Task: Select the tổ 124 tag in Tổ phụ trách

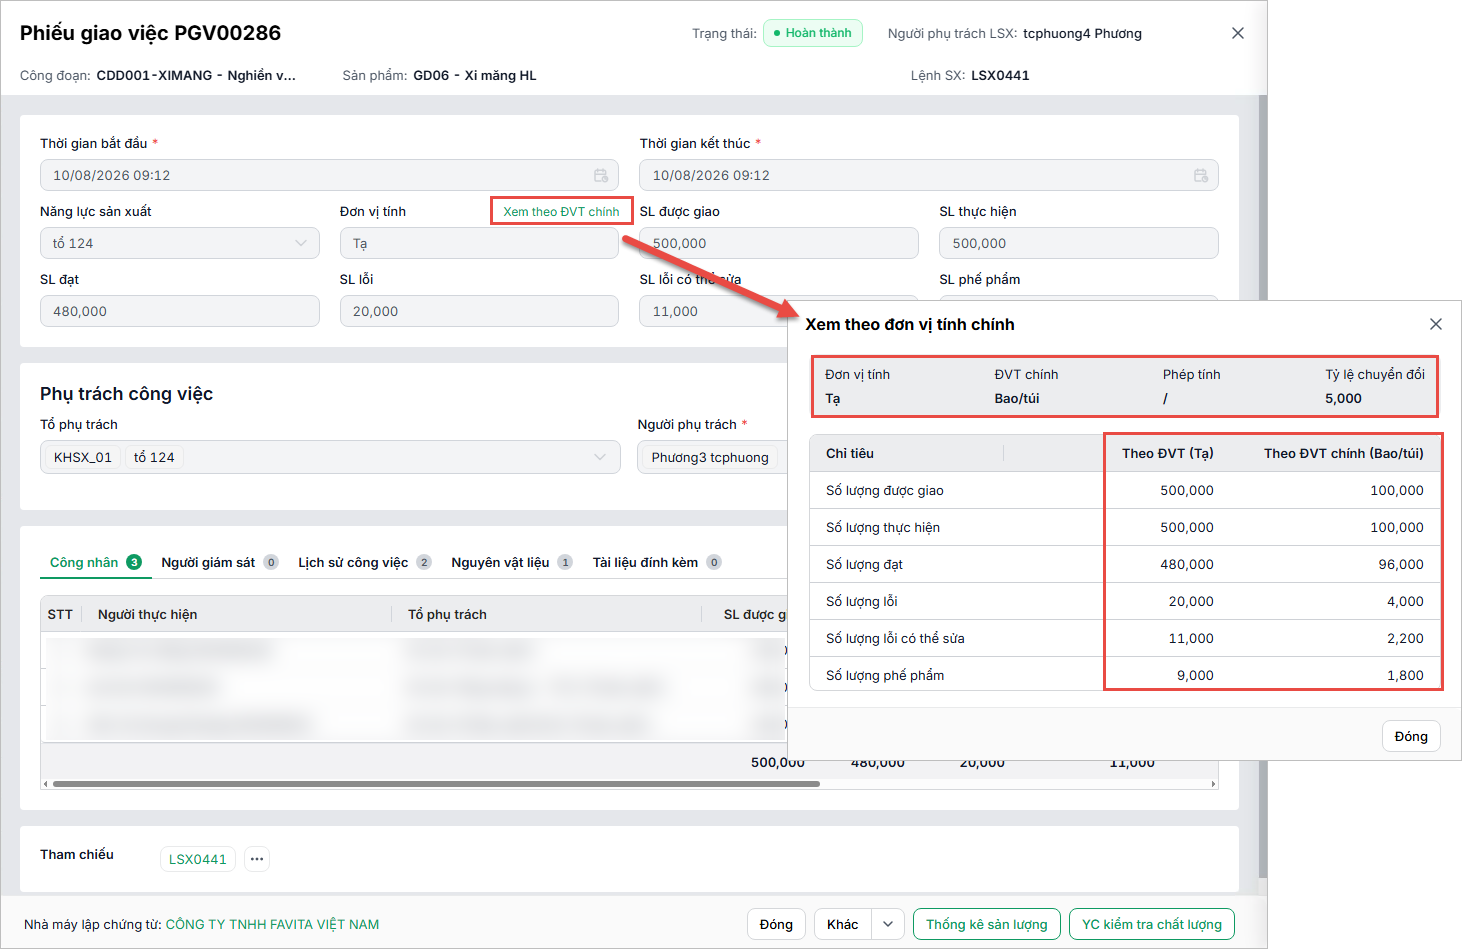Action: (x=154, y=457)
